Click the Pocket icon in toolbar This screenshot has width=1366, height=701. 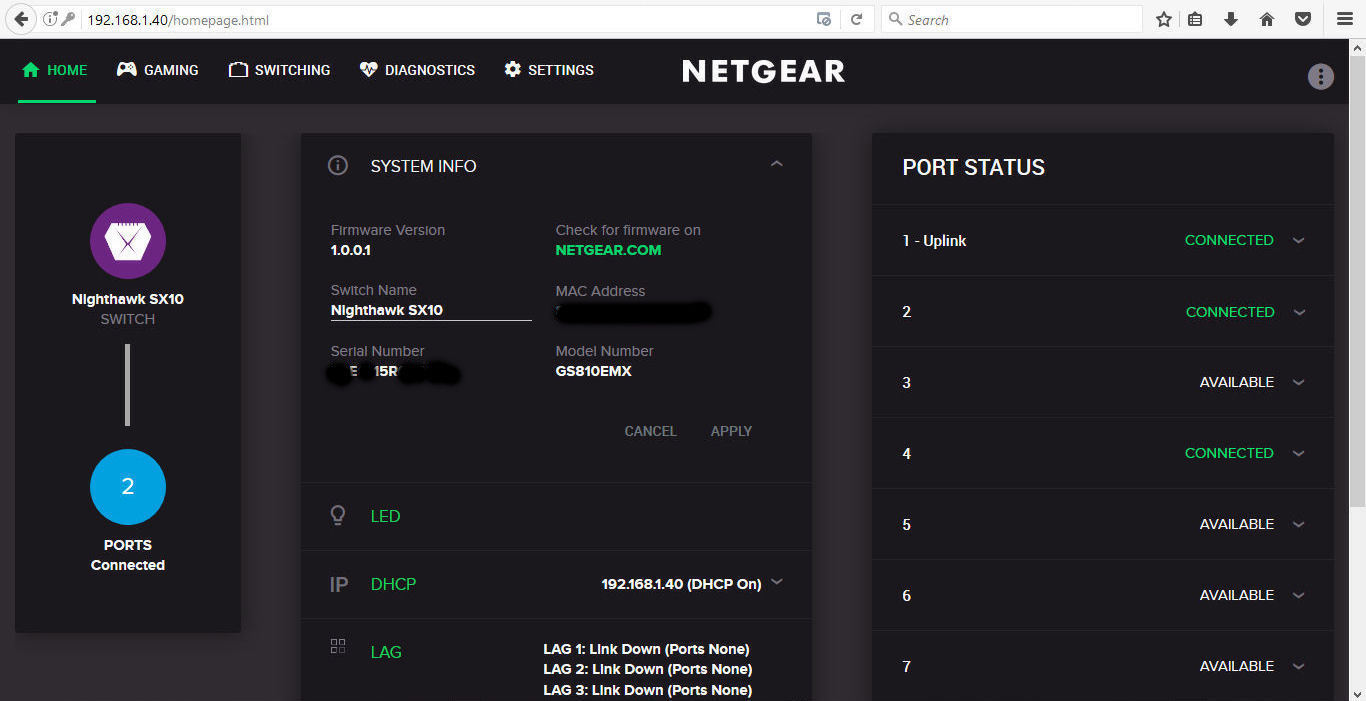click(x=1303, y=19)
